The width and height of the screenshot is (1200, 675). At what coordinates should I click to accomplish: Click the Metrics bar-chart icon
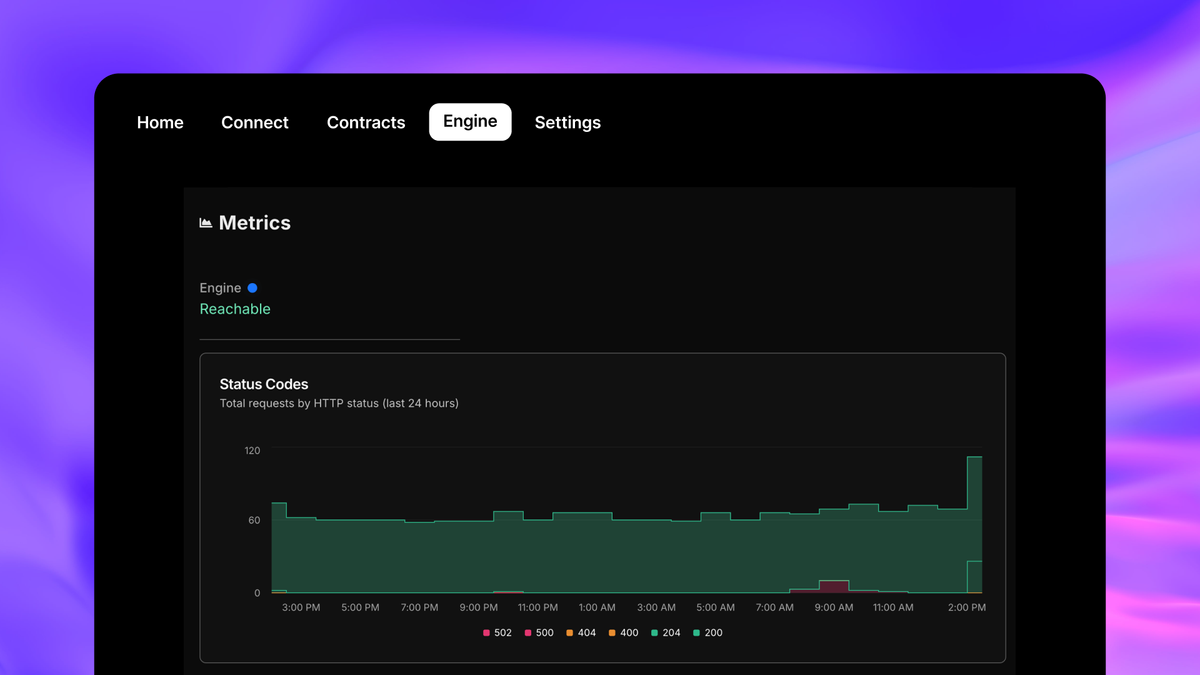(x=205, y=222)
